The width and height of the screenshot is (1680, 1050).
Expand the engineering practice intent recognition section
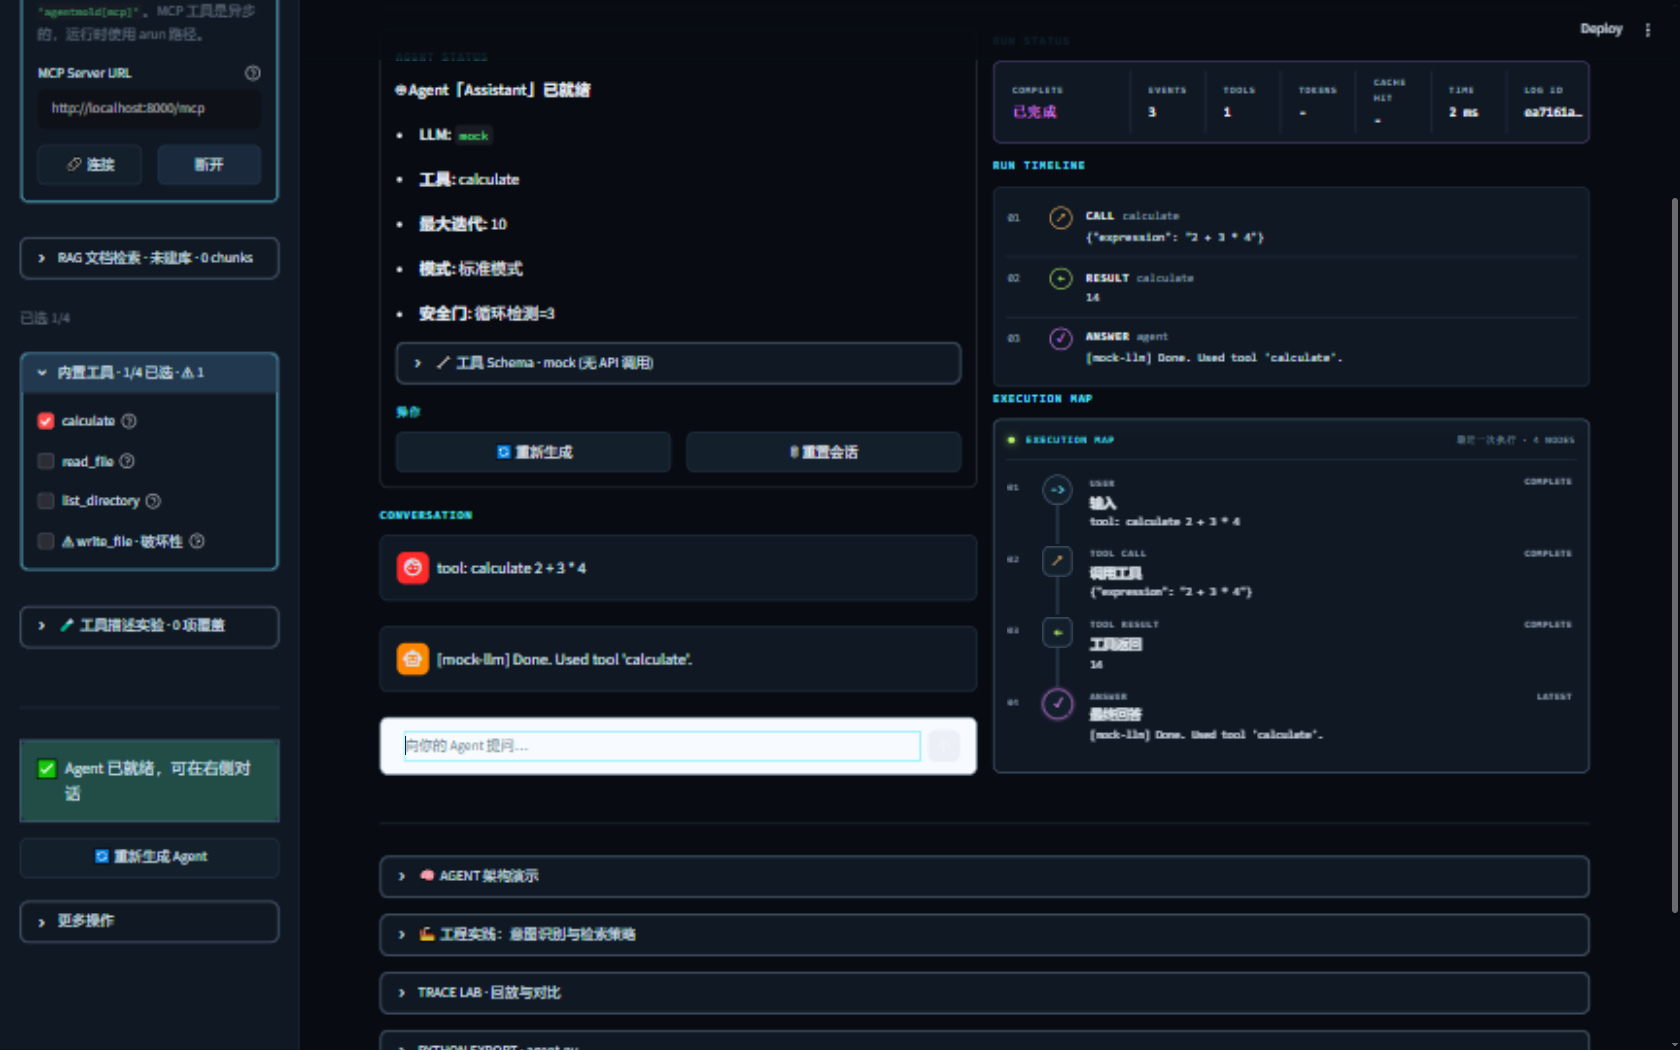pos(984,934)
